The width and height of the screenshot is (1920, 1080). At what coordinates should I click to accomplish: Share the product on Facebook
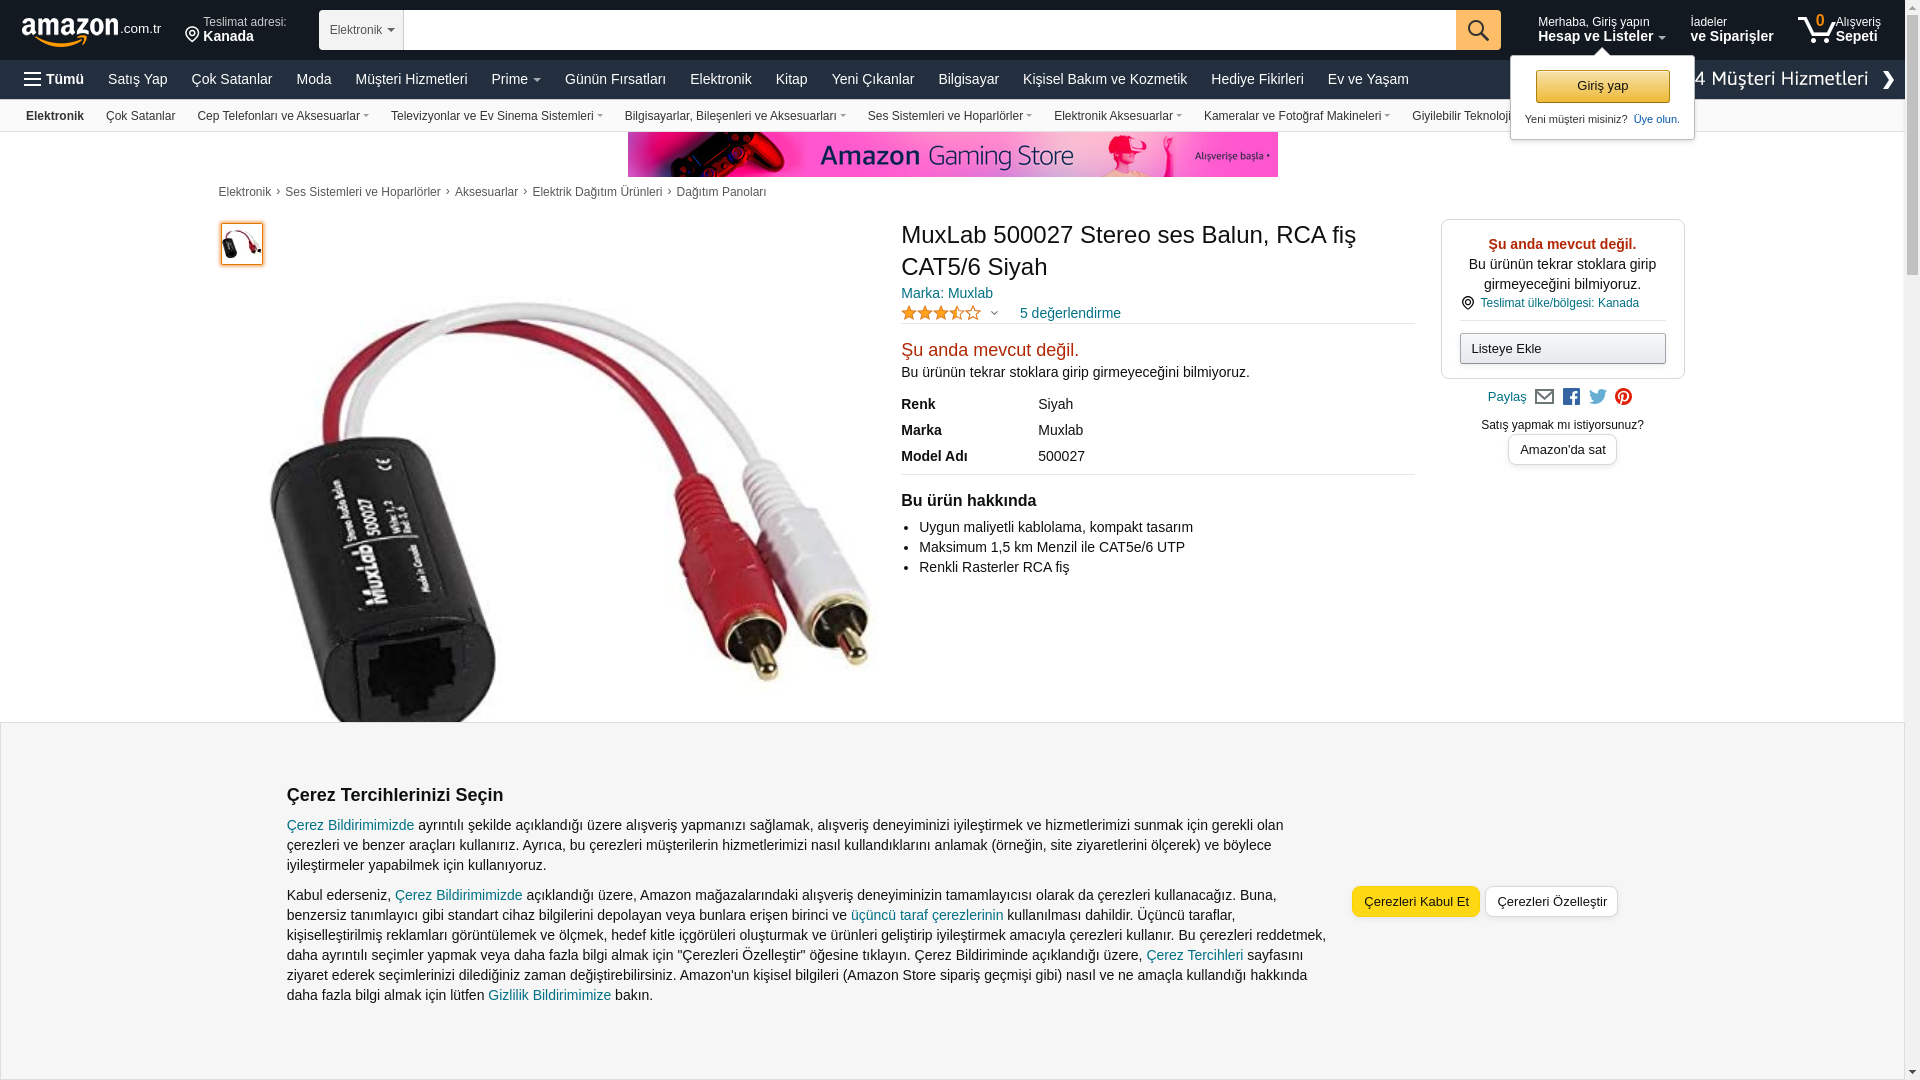pyautogui.click(x=1571, y=397)
